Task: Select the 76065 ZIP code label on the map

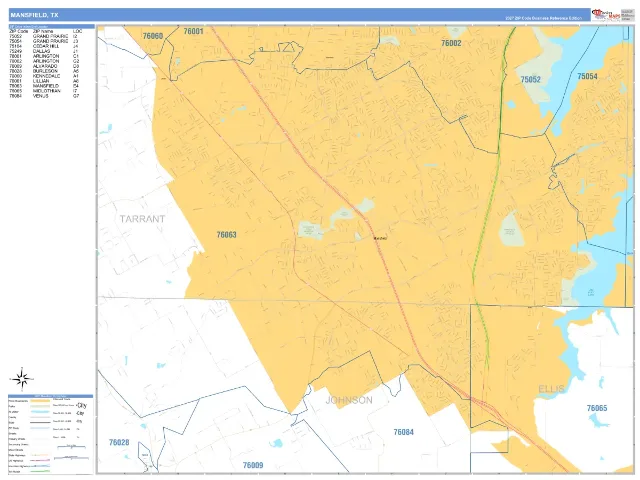Action: click(x=597, y=408)
